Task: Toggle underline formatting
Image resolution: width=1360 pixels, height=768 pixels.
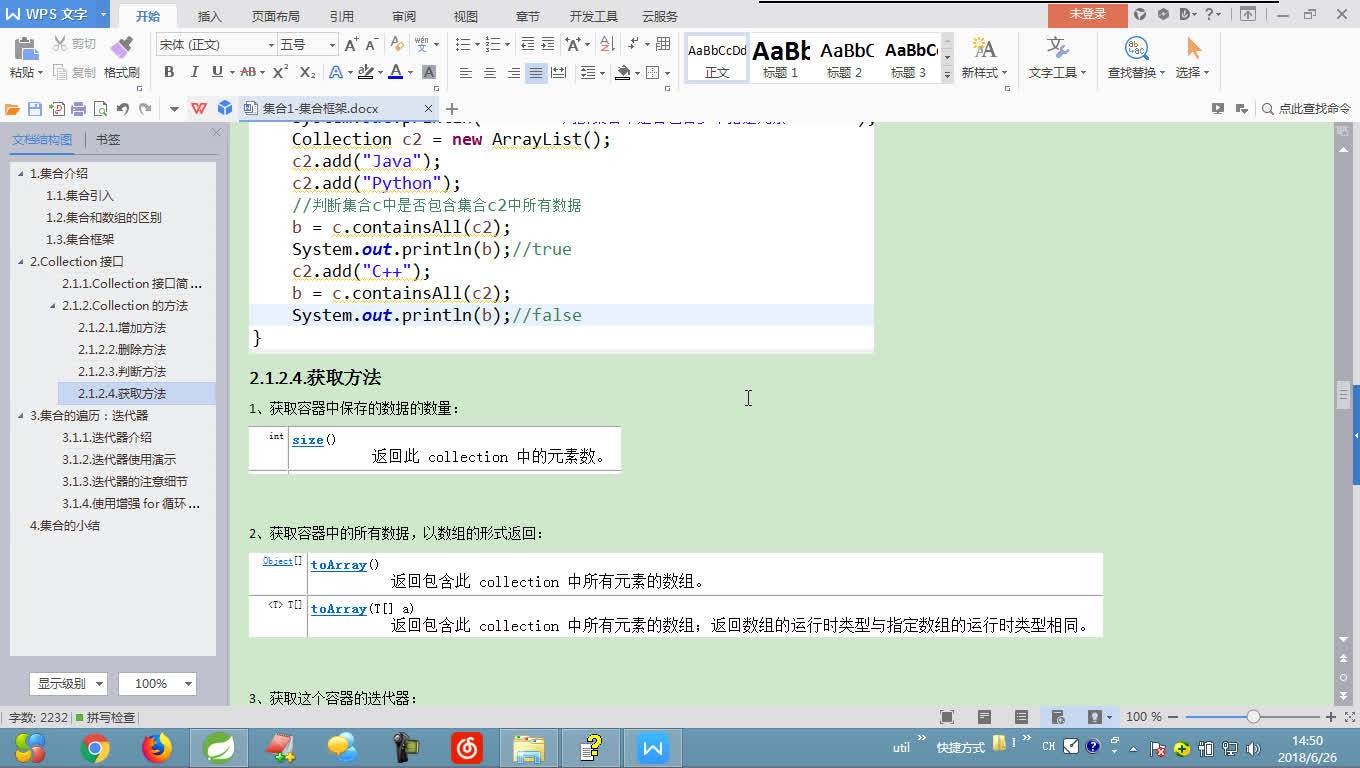Action: [x=216, y=72]
